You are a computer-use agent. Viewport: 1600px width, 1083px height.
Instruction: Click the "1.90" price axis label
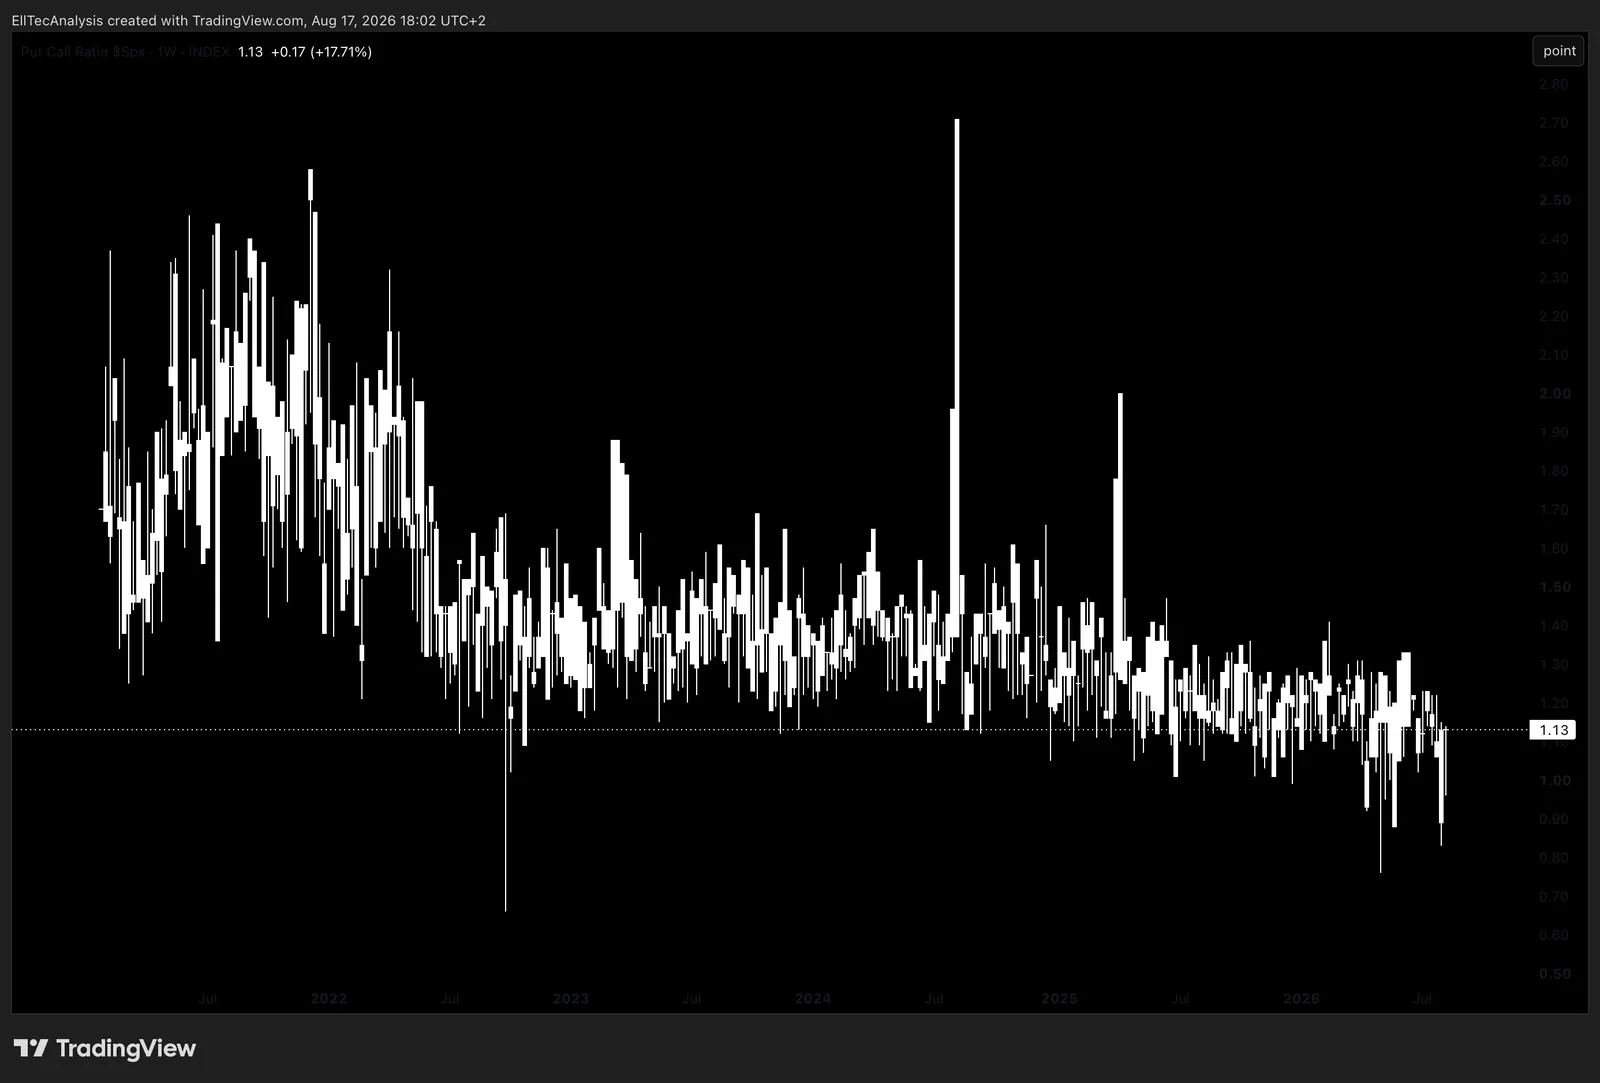click(1554, 433)
